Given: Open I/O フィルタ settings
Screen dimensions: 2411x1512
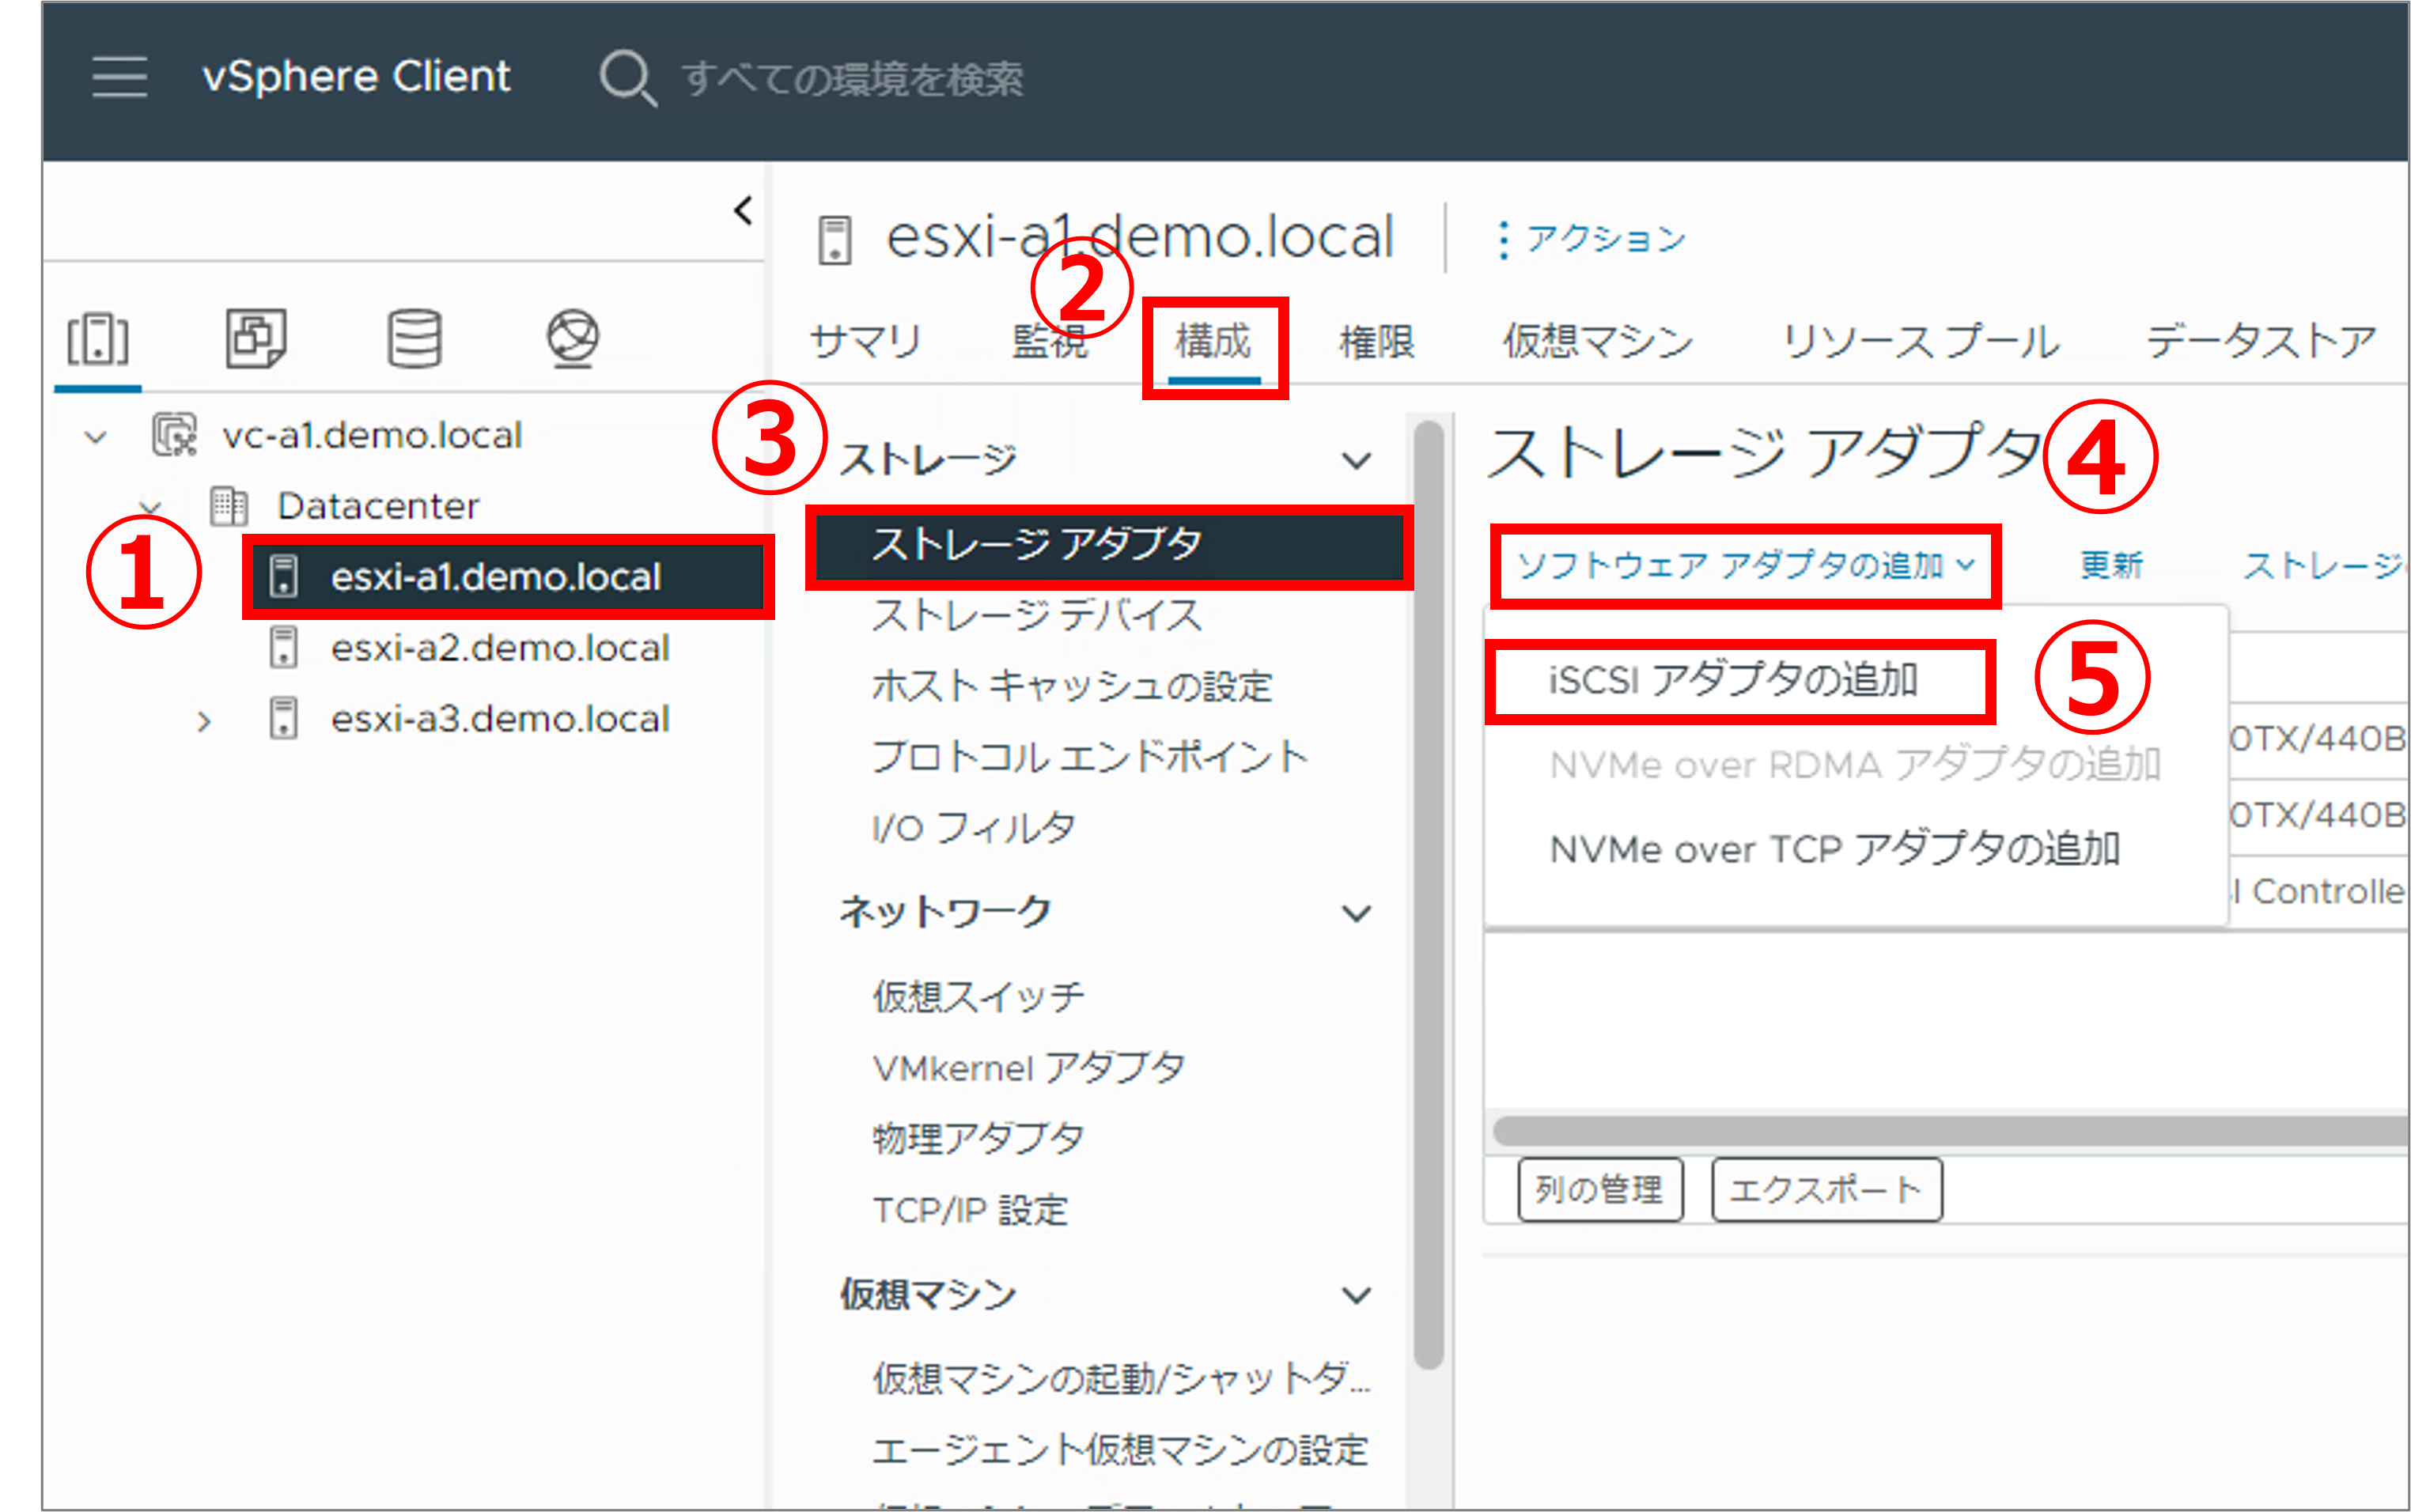Looking at the screenshot, I should pyautogui.click(x=973, y=828).
